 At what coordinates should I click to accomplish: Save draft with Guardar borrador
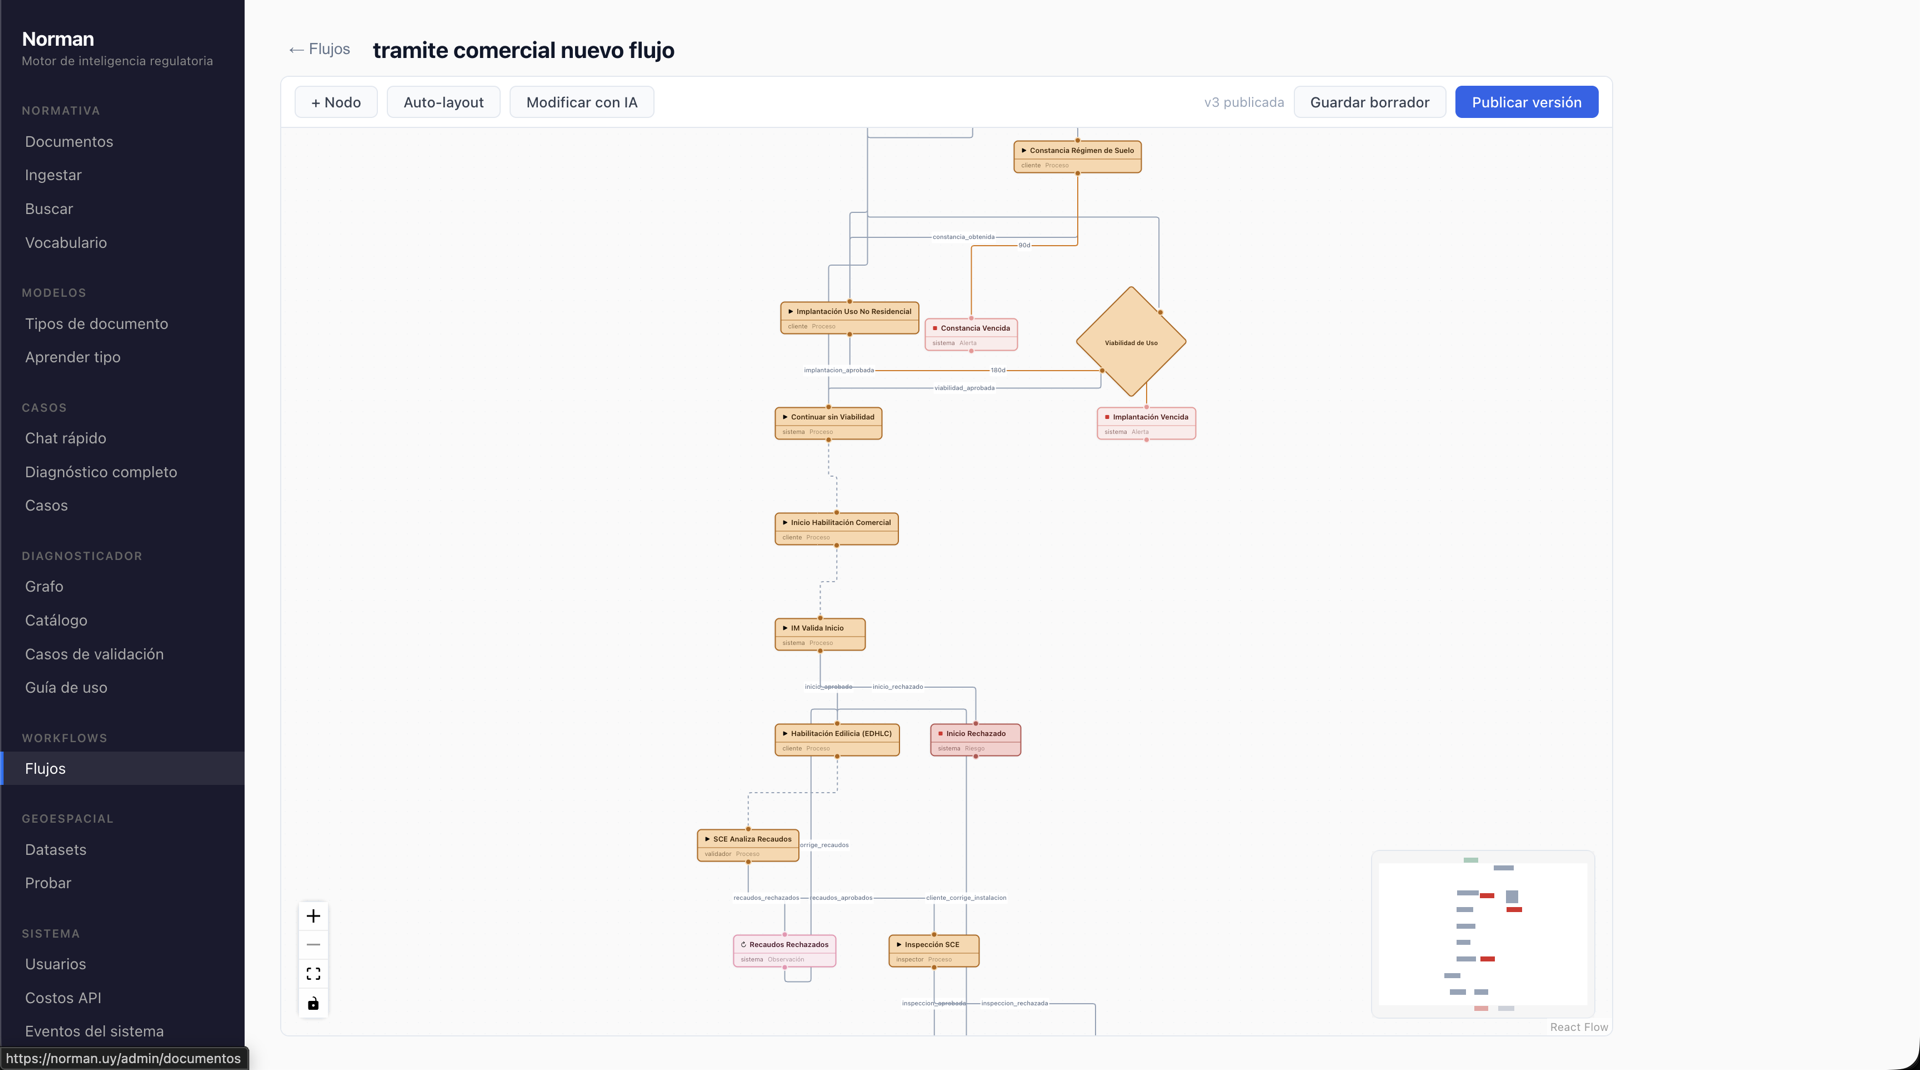coord(1370,102)
